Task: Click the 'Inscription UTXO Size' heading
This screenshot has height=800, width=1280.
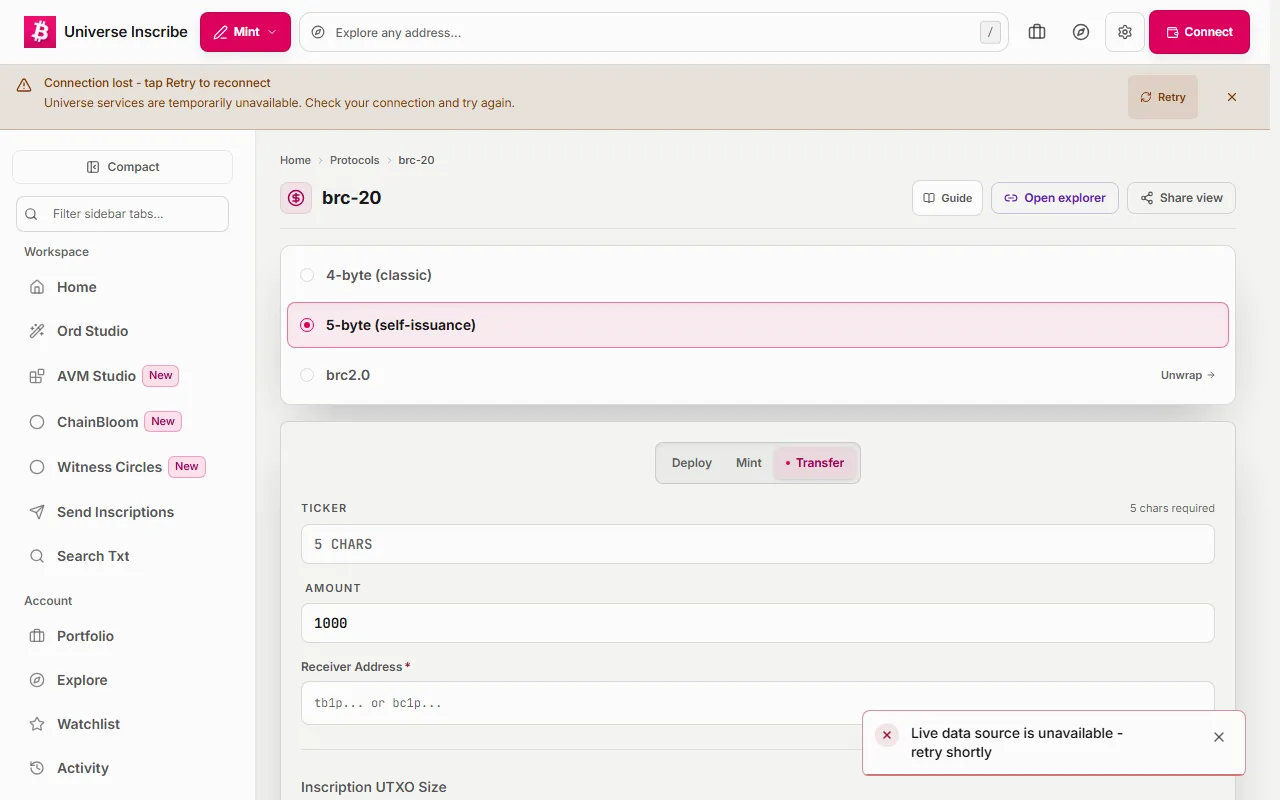Action: [374, 787]
